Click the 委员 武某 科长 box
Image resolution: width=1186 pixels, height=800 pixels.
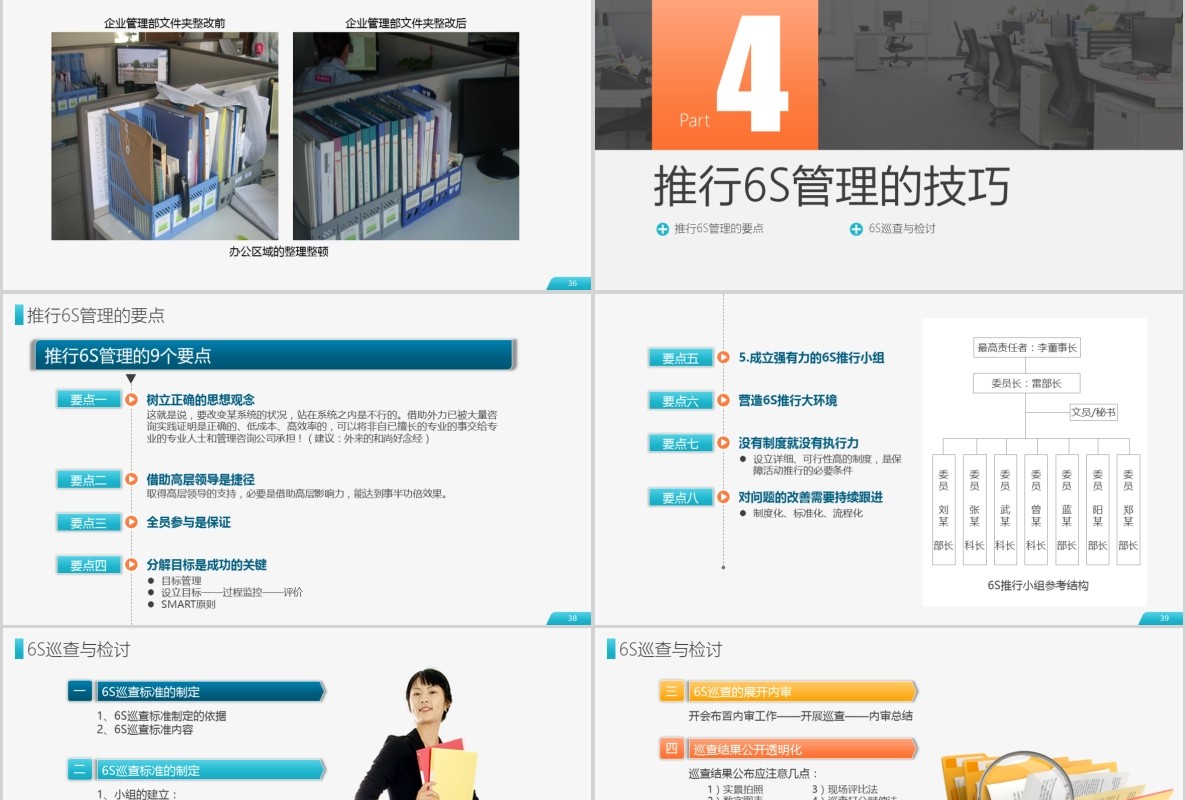point(1005,509)
